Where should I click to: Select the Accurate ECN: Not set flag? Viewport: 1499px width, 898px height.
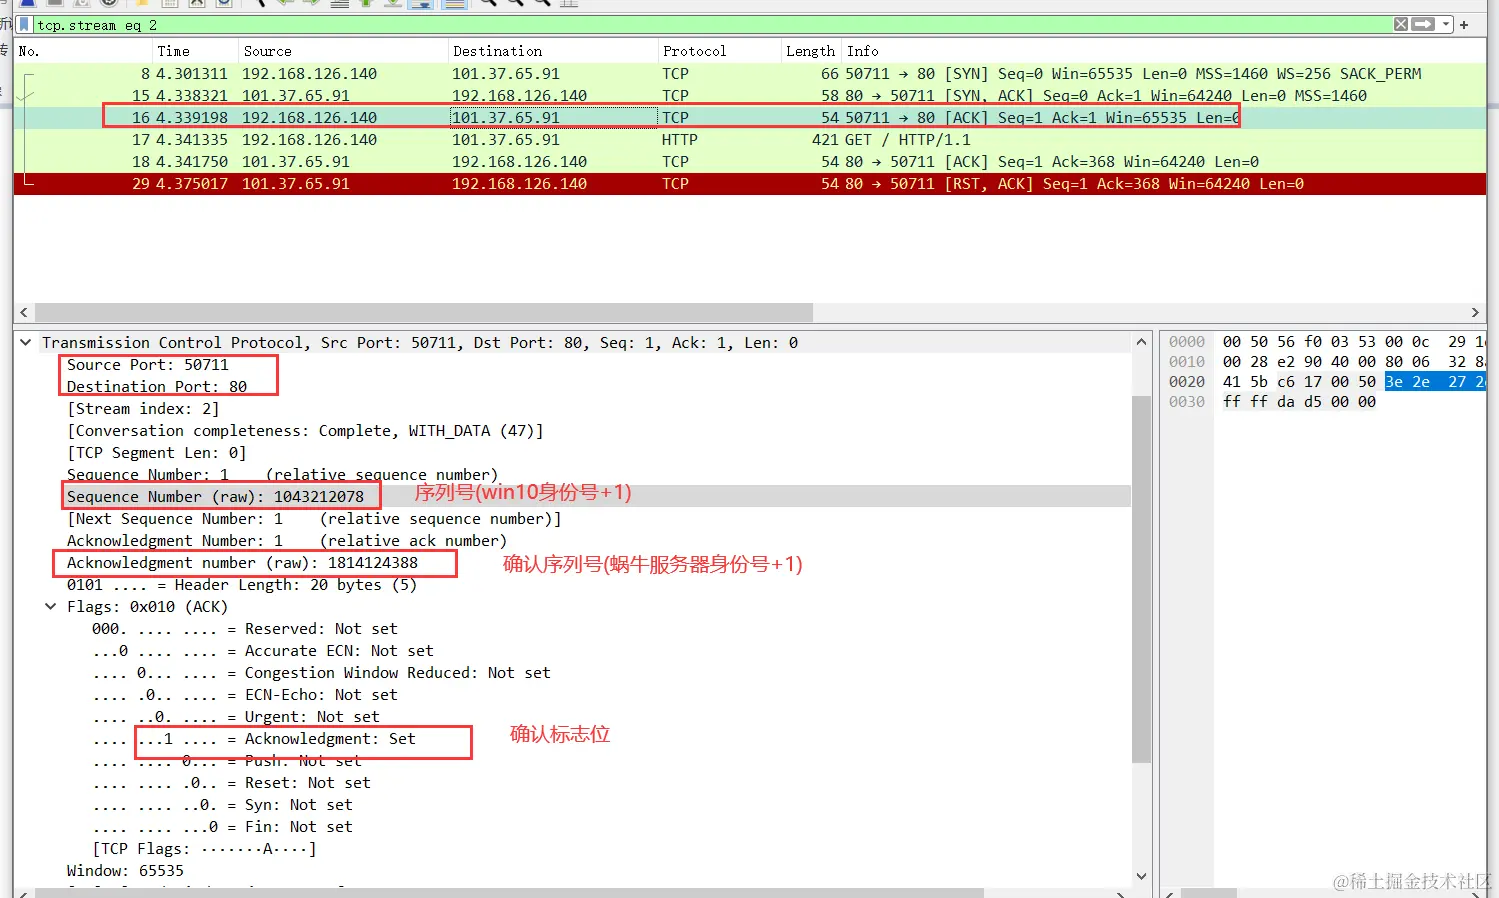(x=263, y=651)
